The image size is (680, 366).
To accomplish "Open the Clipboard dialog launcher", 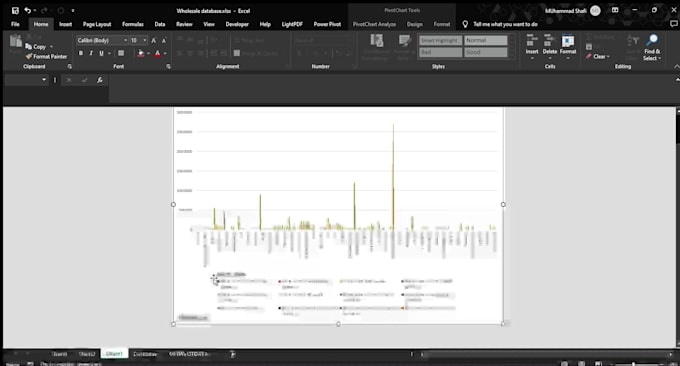I will tap(69, 66).
